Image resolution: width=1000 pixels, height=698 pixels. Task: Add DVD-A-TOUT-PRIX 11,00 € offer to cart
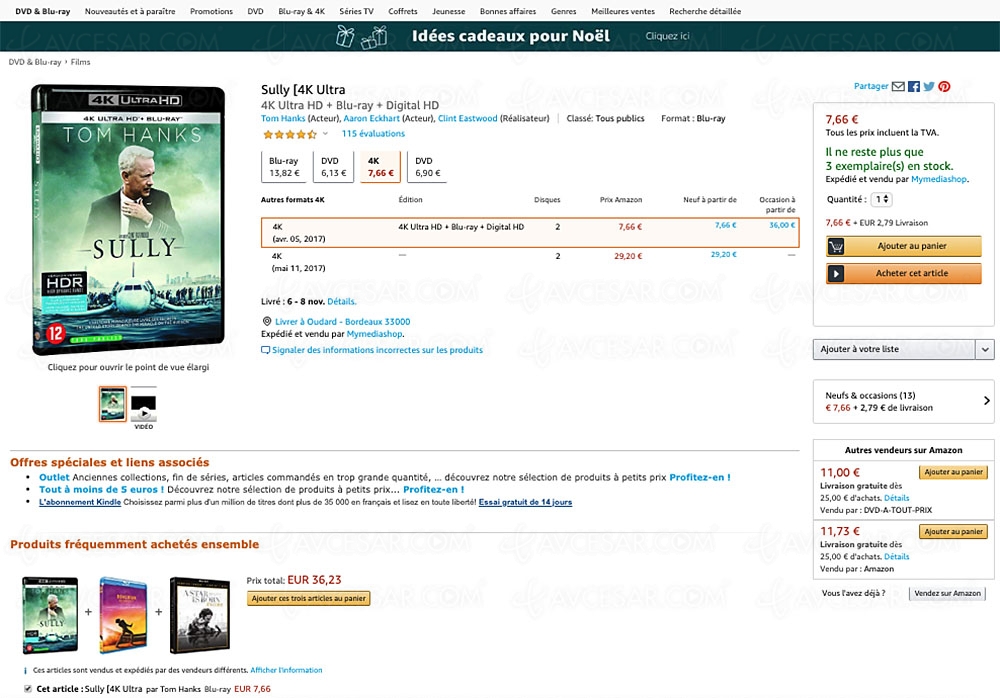pyautogui.click(x=953, y=472)
